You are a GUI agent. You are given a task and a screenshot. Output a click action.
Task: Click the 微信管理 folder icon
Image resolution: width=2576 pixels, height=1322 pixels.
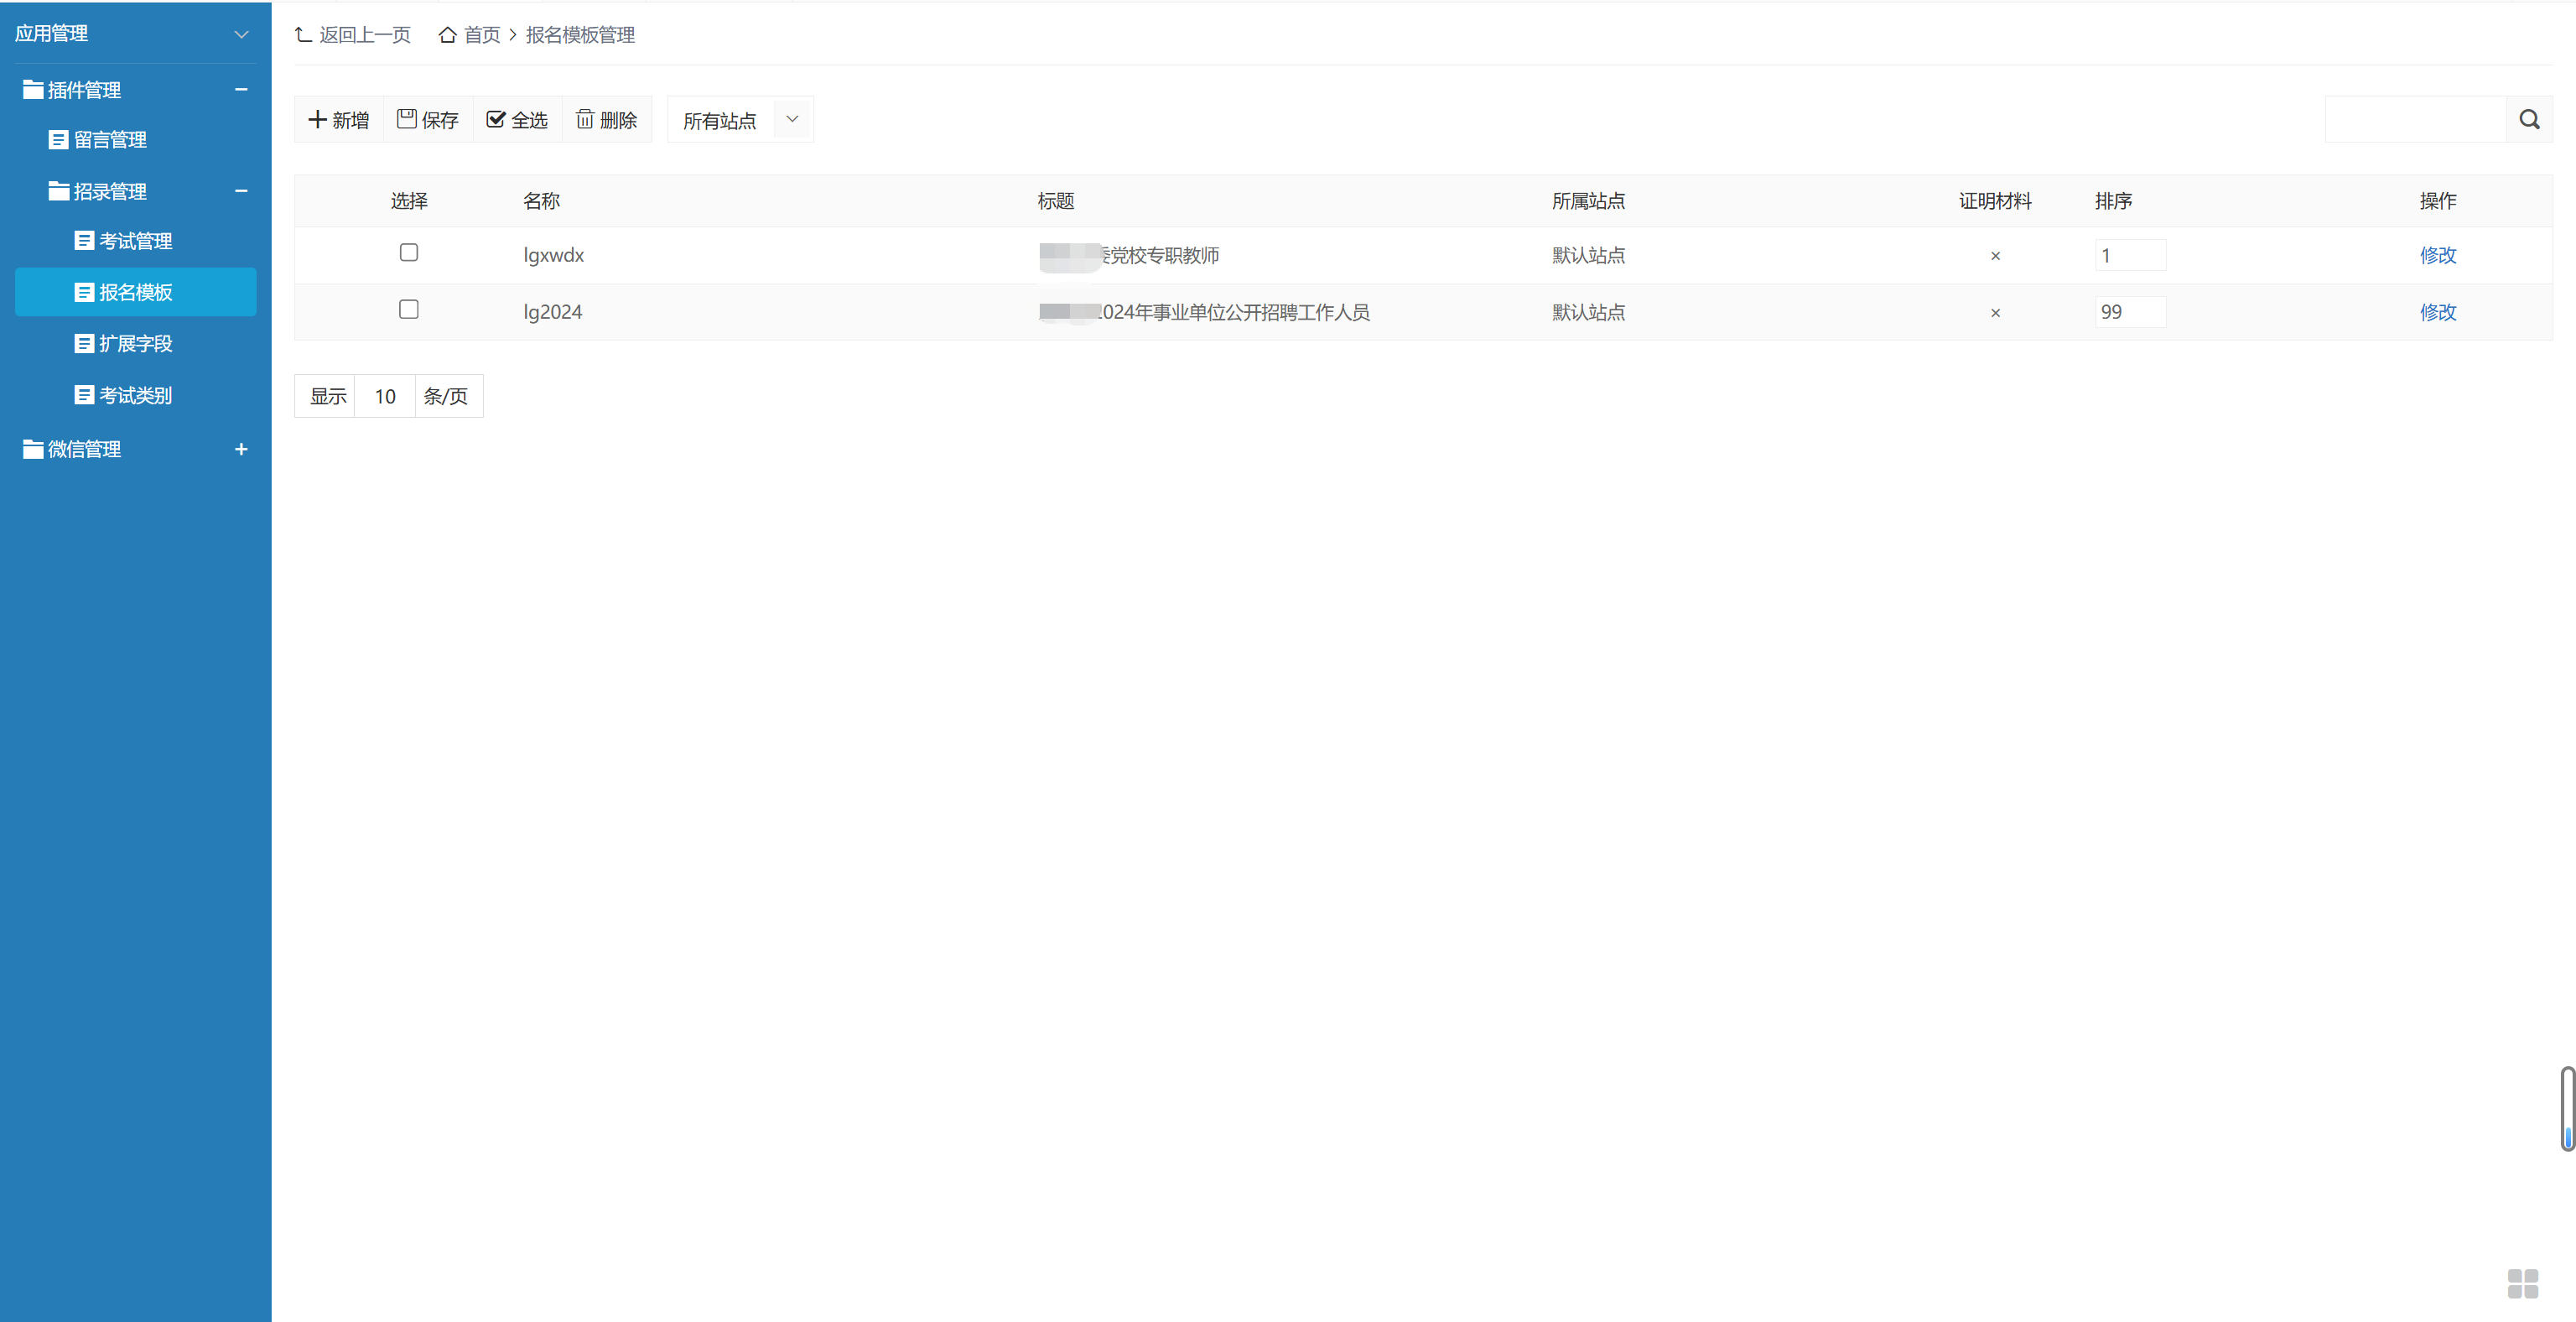point(33,449)
